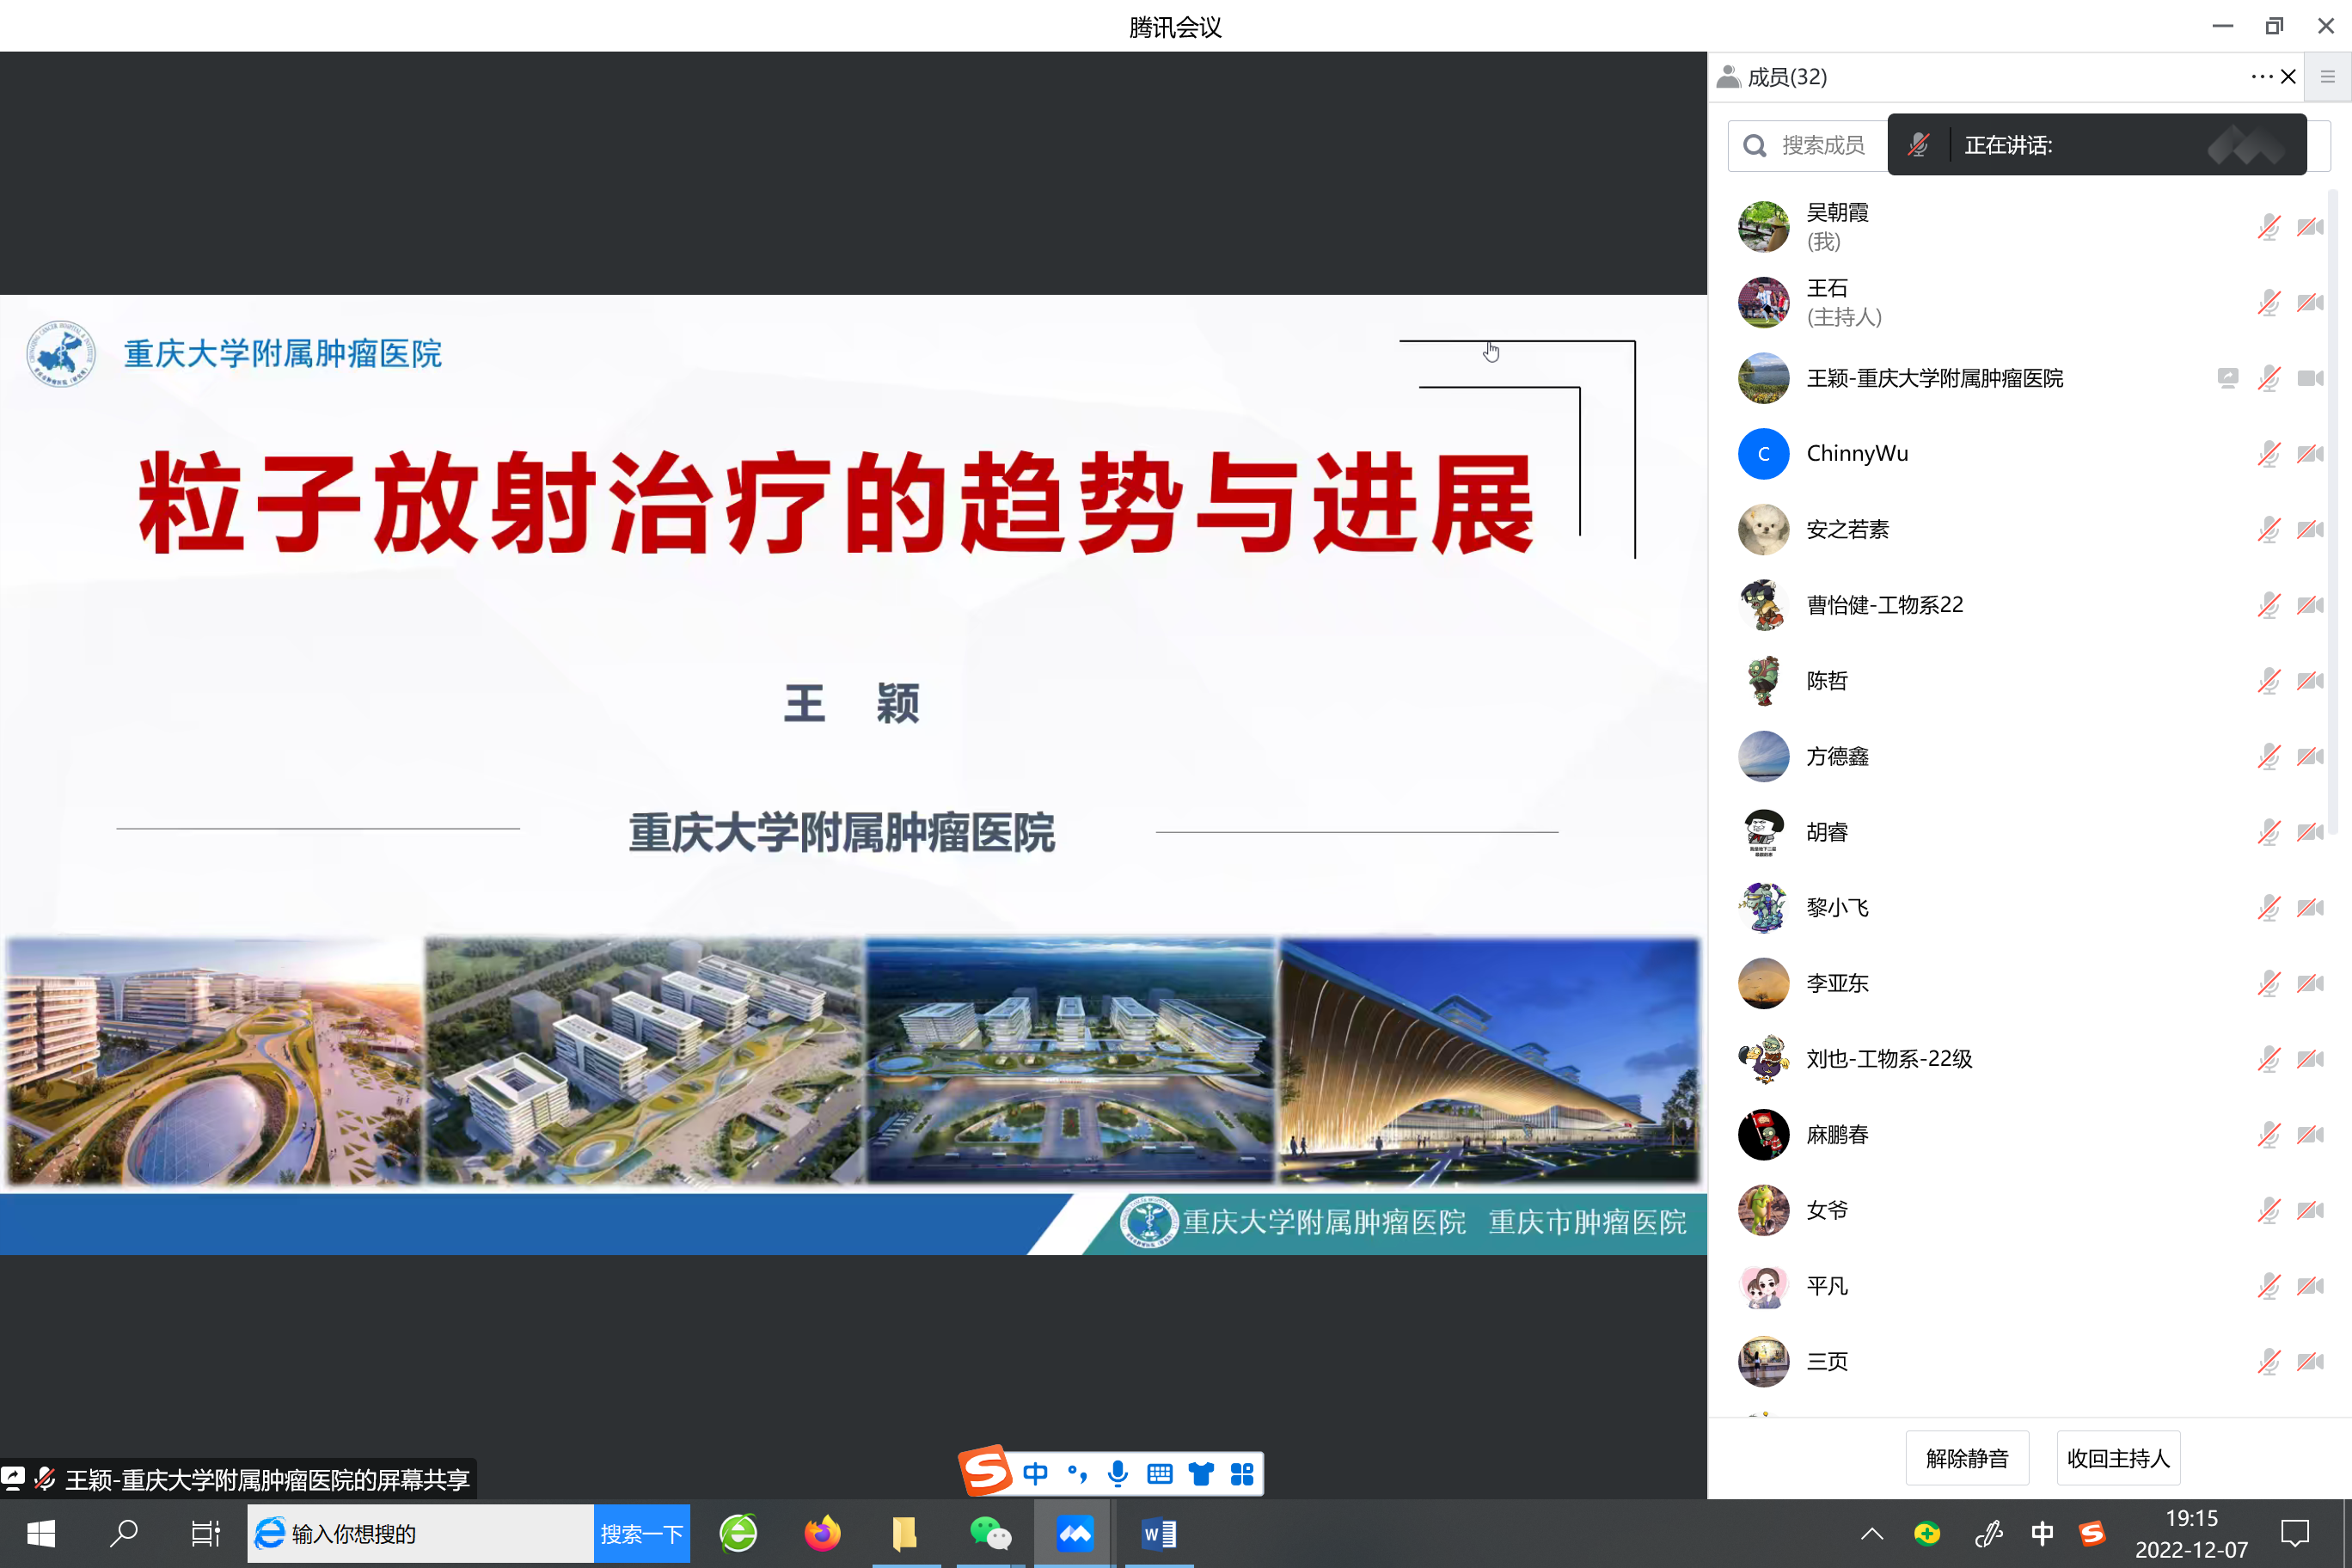This screenshot has height=1568, width=2352.
Task: Click camera icon for 李亚东
Action: pos(2310,983)
